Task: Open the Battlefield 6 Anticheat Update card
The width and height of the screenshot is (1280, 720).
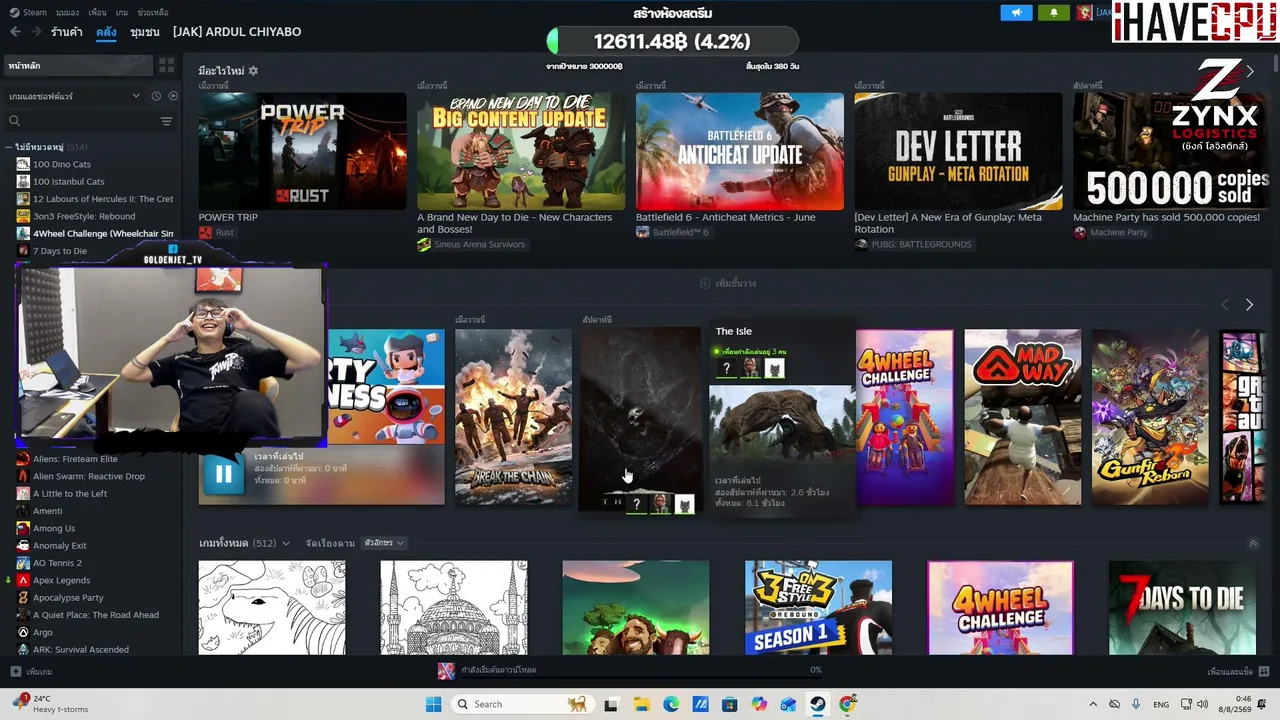Action: 740,152
